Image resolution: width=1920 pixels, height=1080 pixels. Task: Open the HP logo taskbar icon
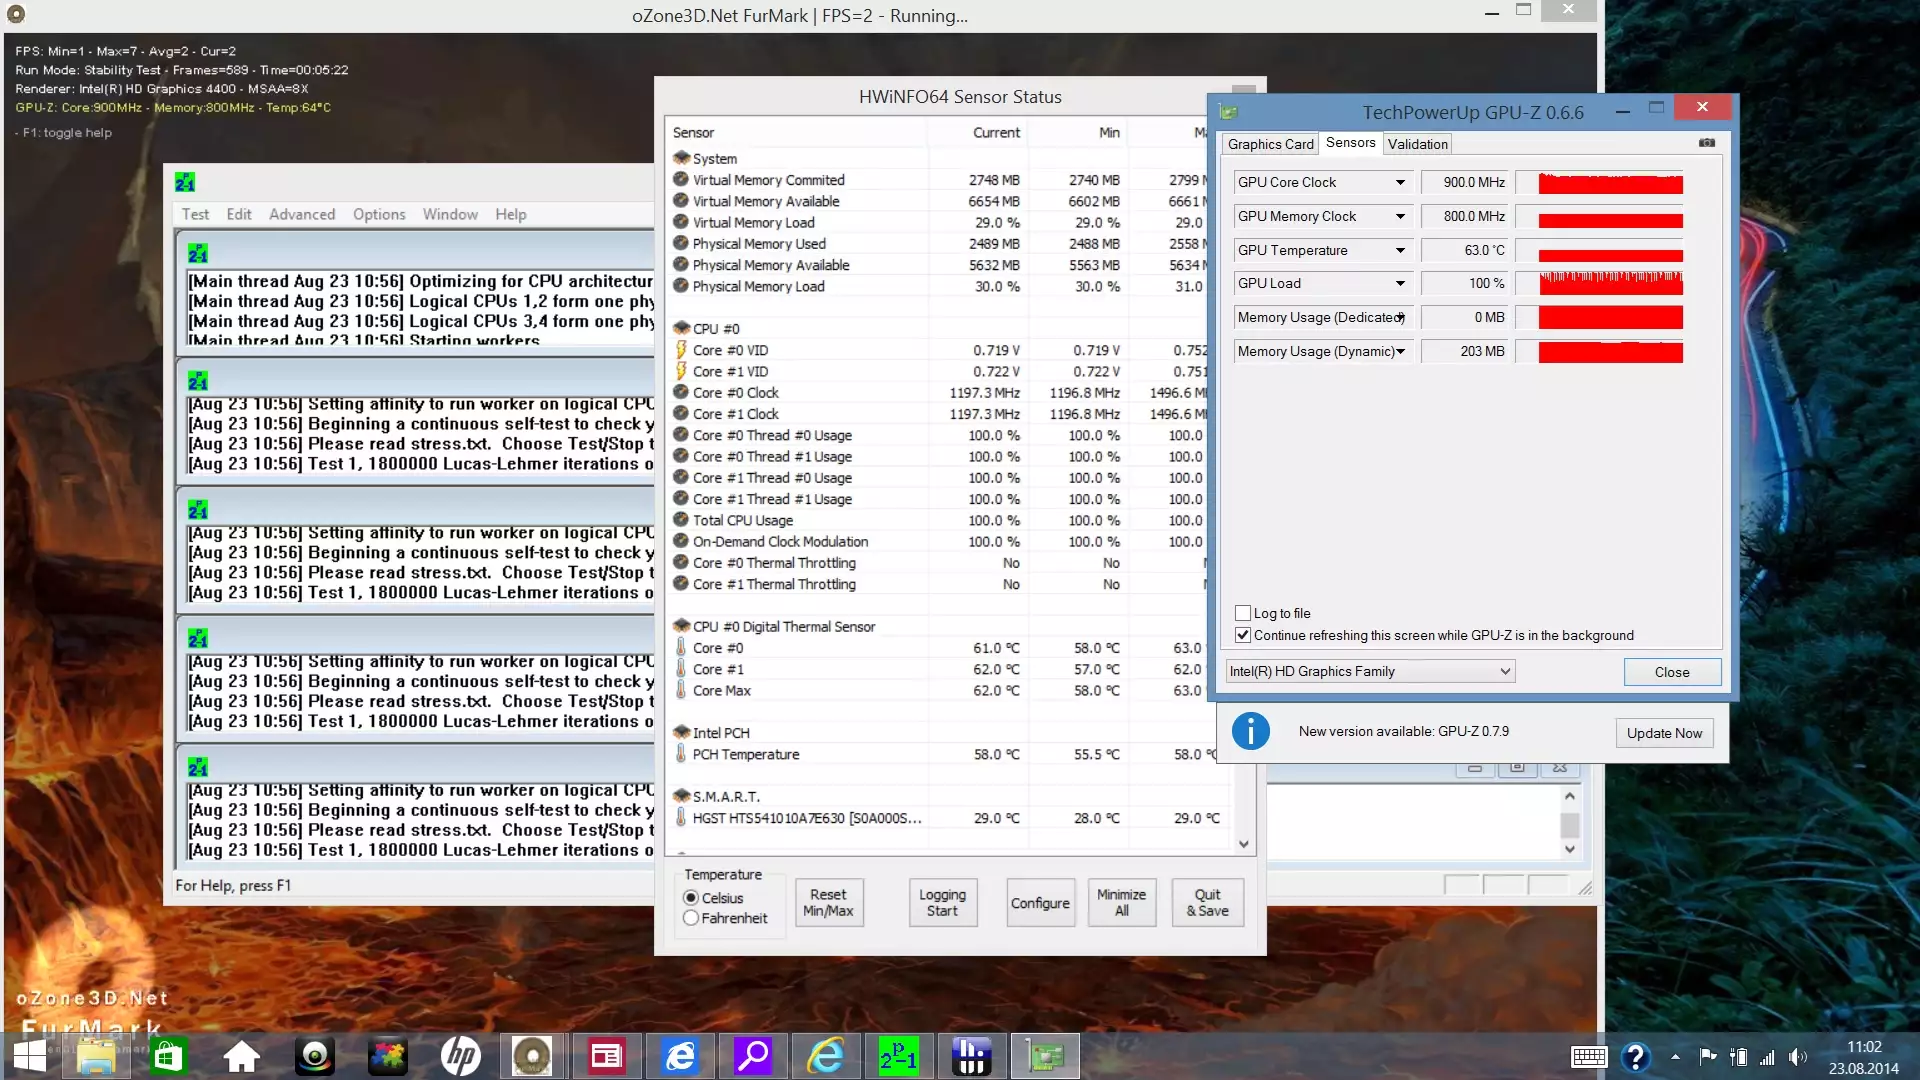460,1056
